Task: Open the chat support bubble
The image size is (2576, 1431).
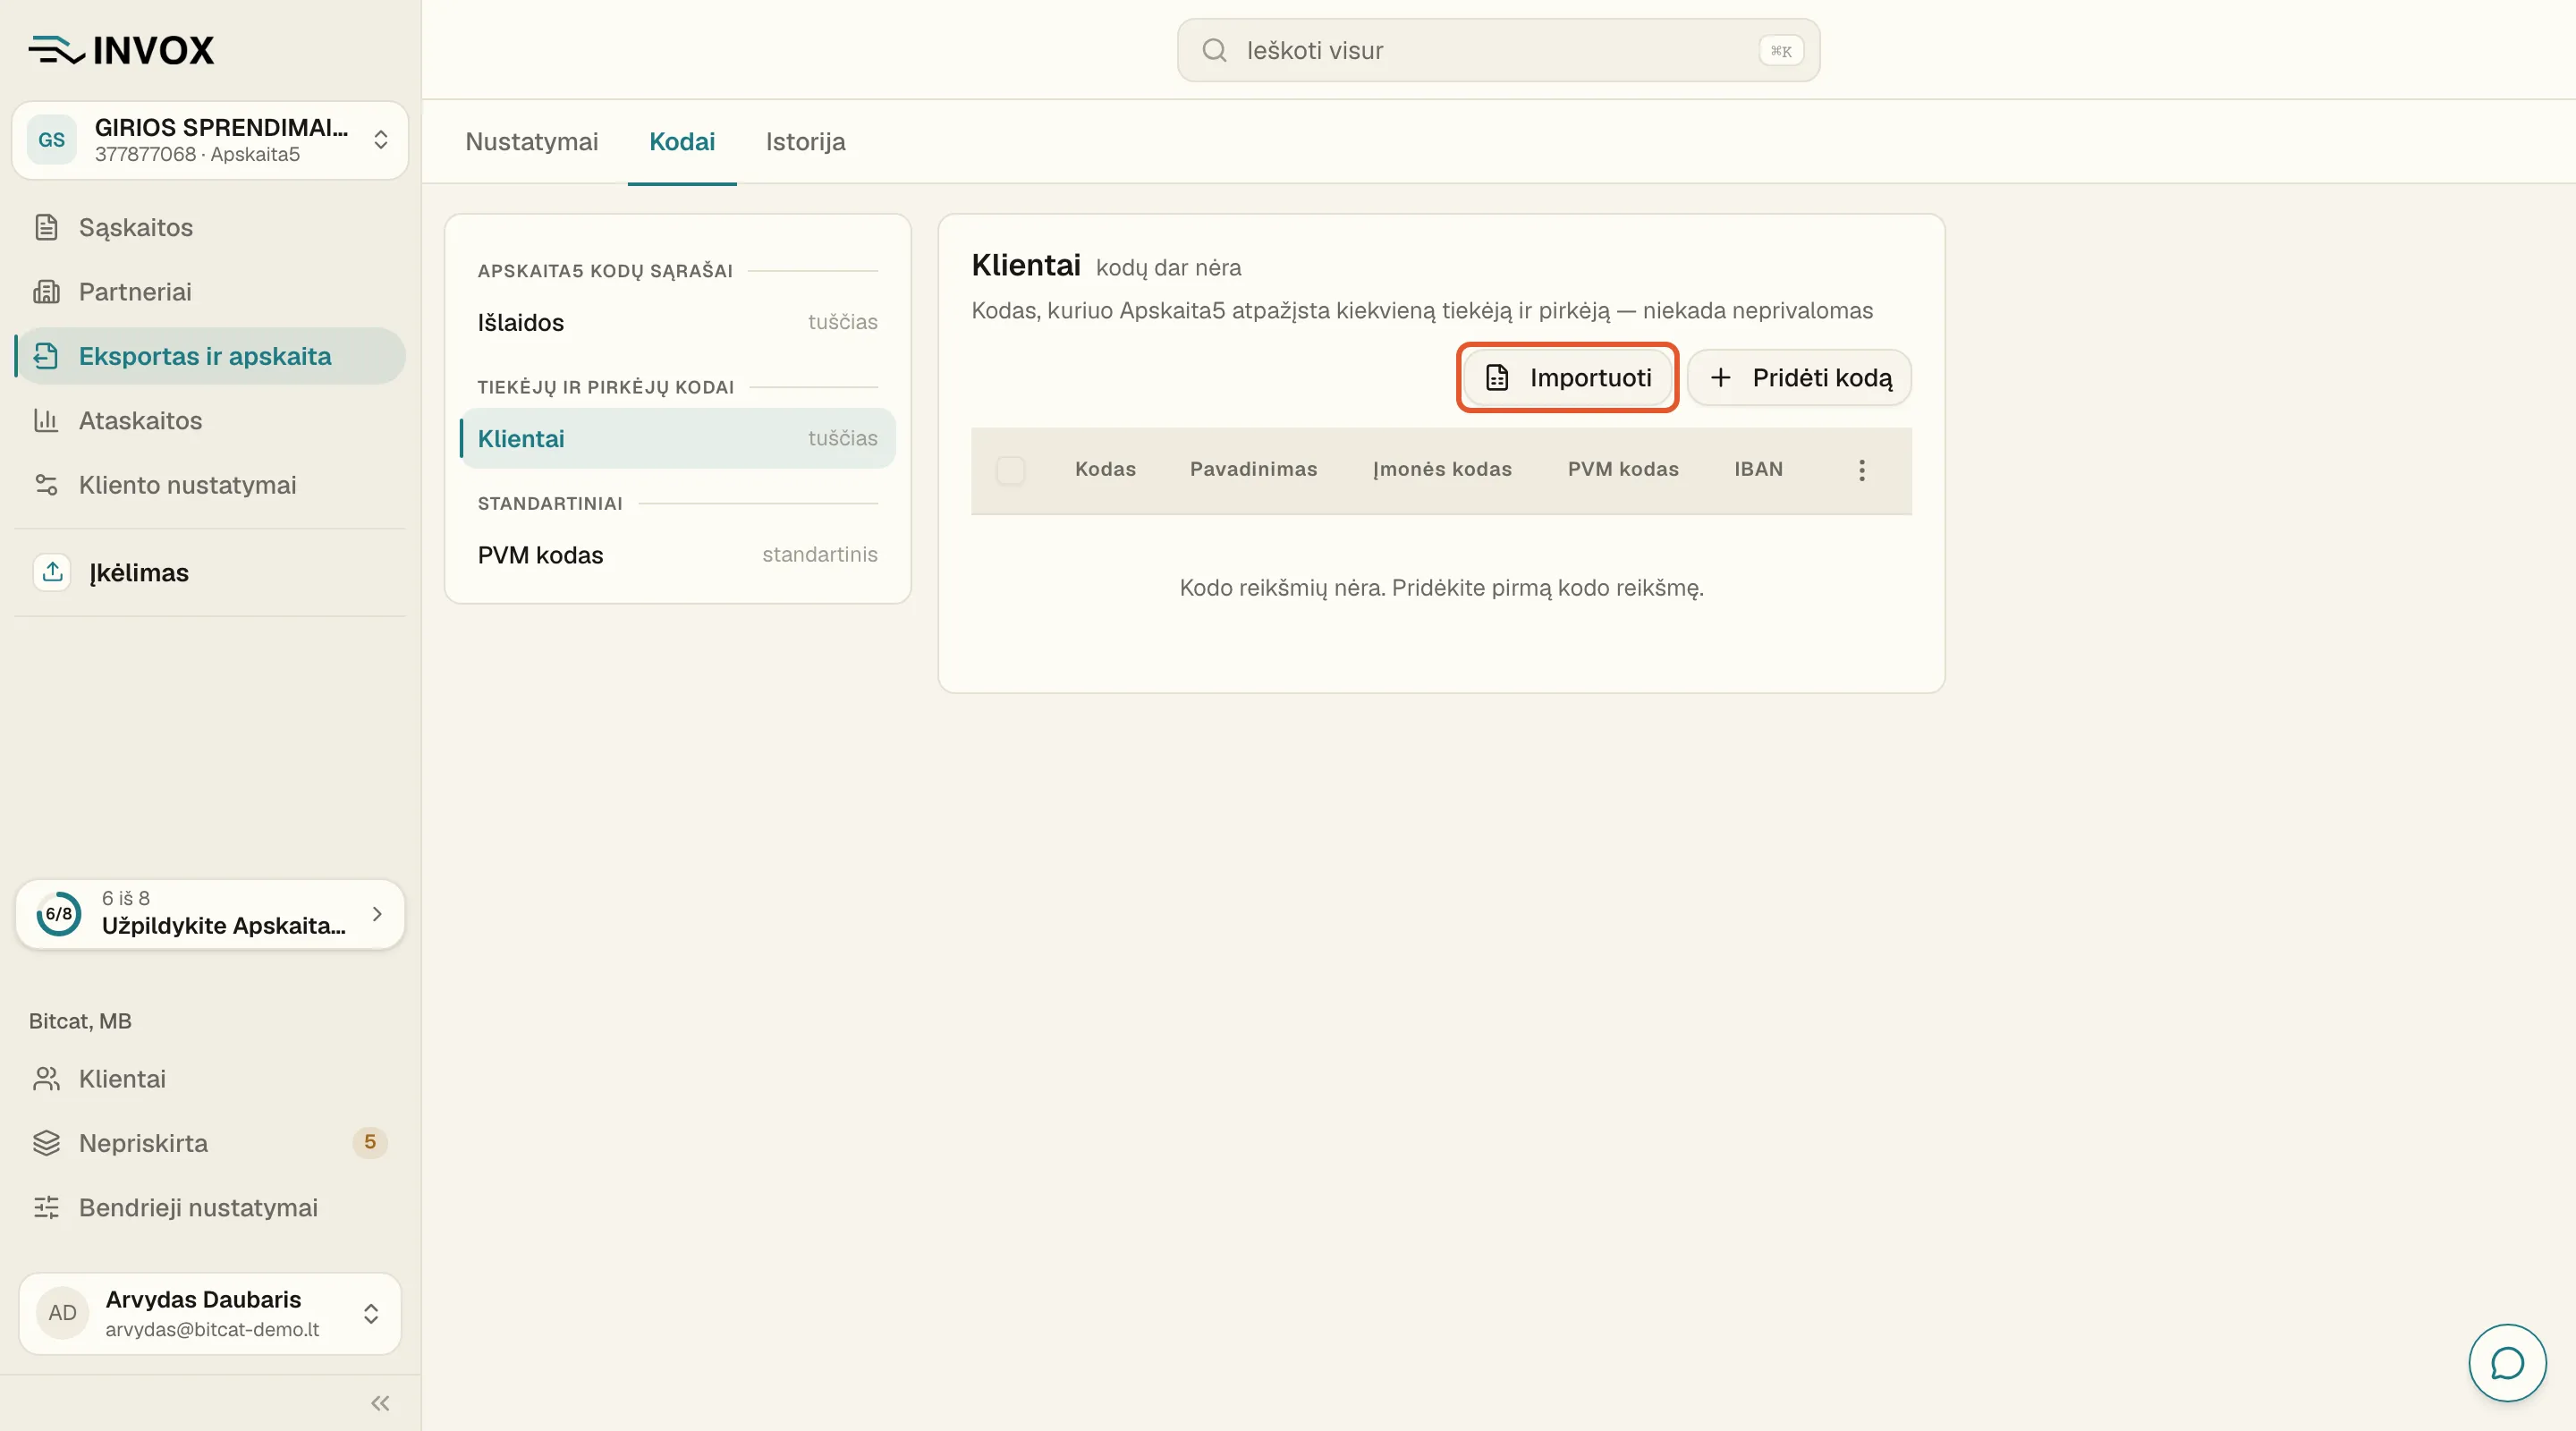Action: pos(2507,1362)
